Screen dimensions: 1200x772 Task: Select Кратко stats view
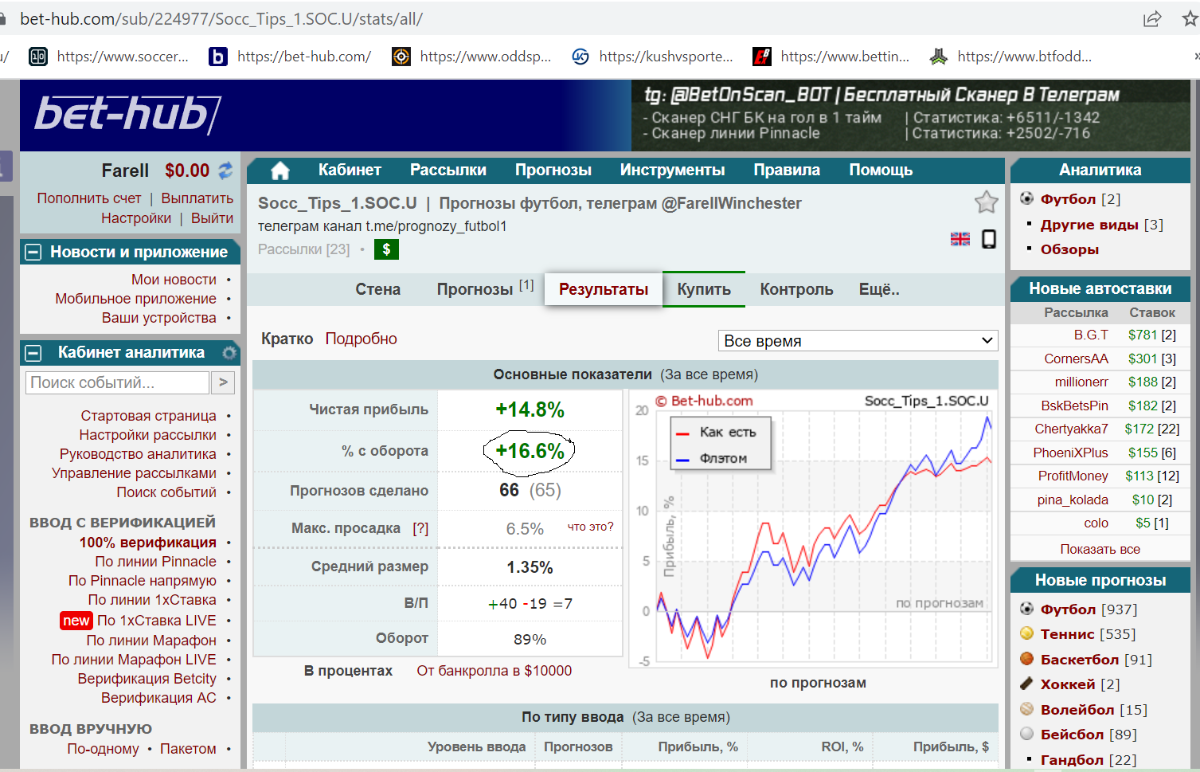coord(287,339)
